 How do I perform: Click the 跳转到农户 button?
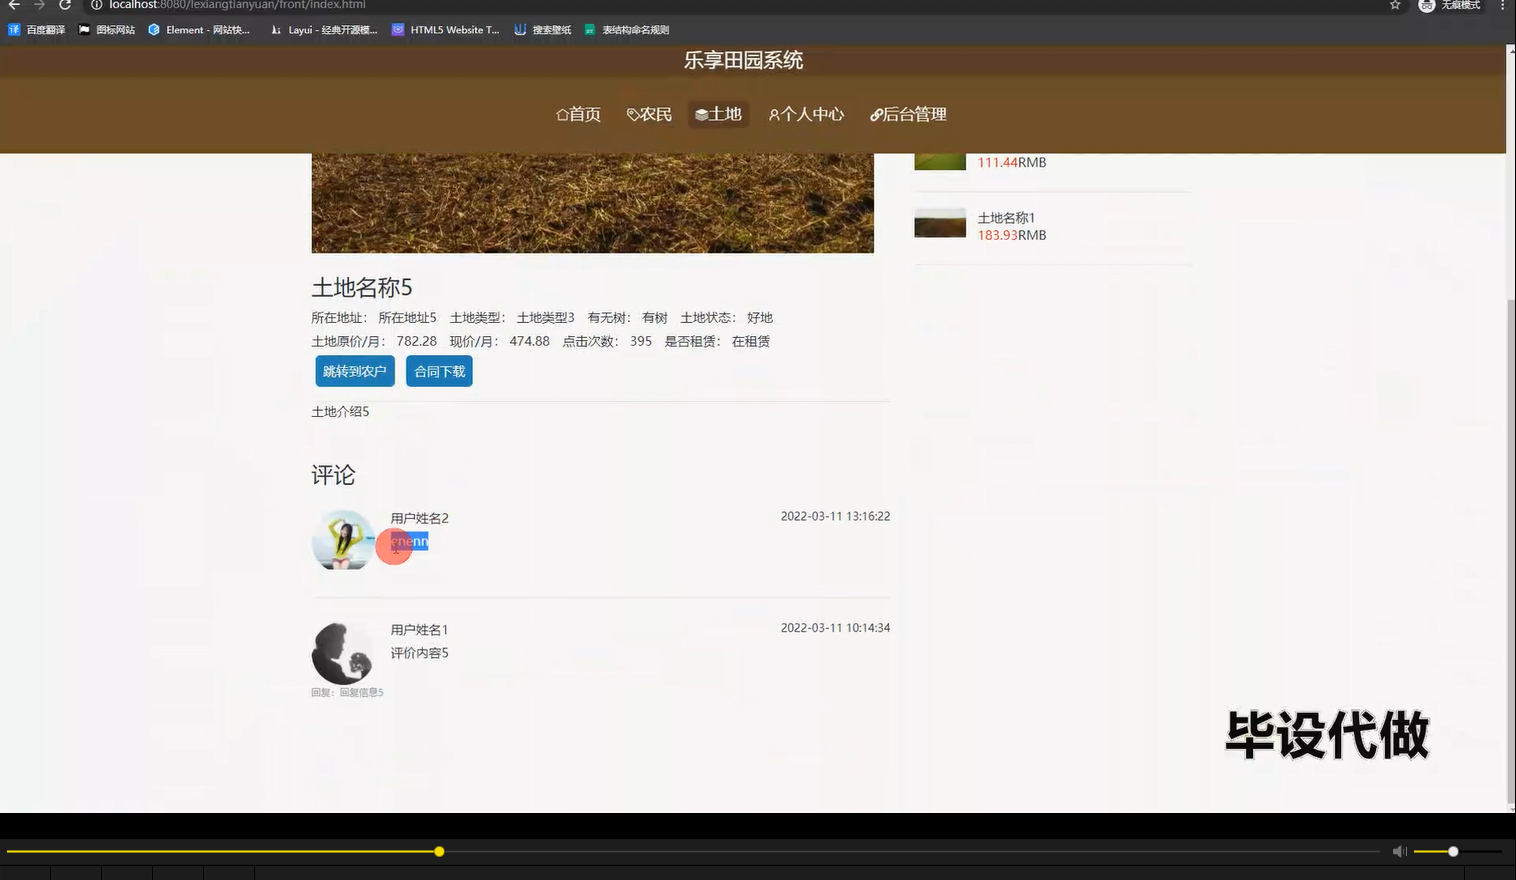tap(354, 371)
